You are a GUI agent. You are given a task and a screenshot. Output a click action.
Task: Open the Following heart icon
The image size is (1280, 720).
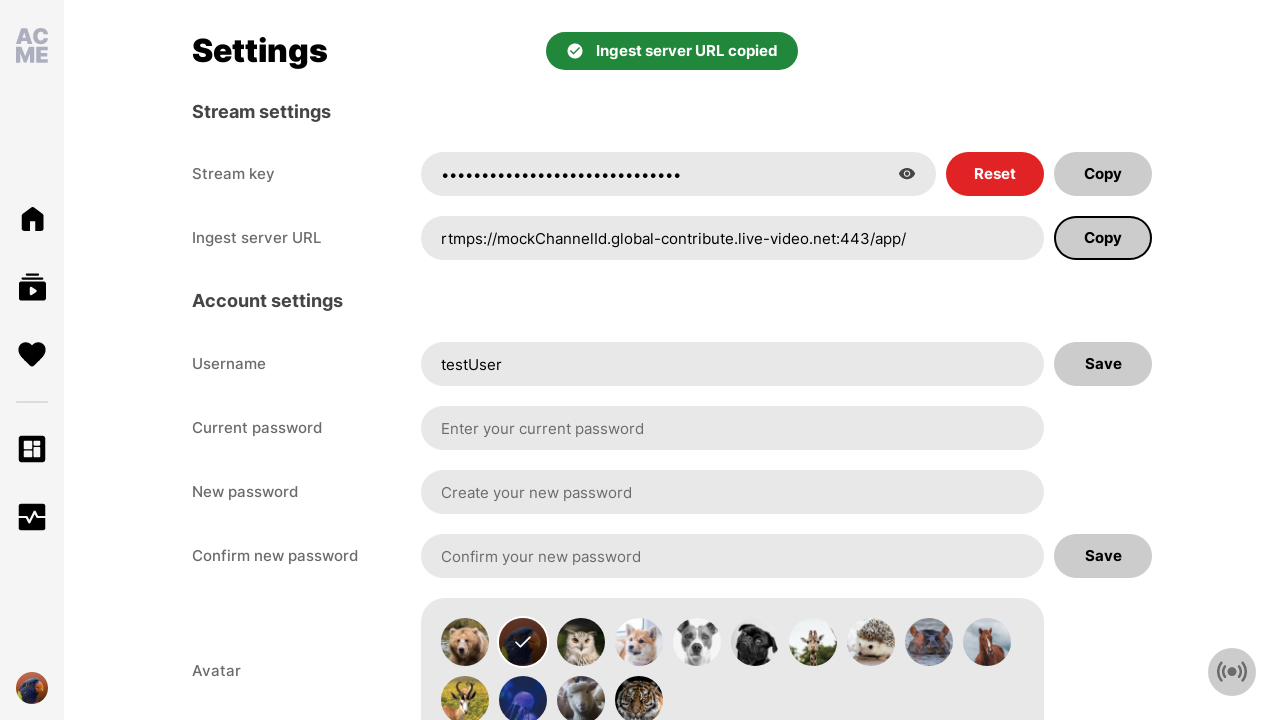coord(32,354)
